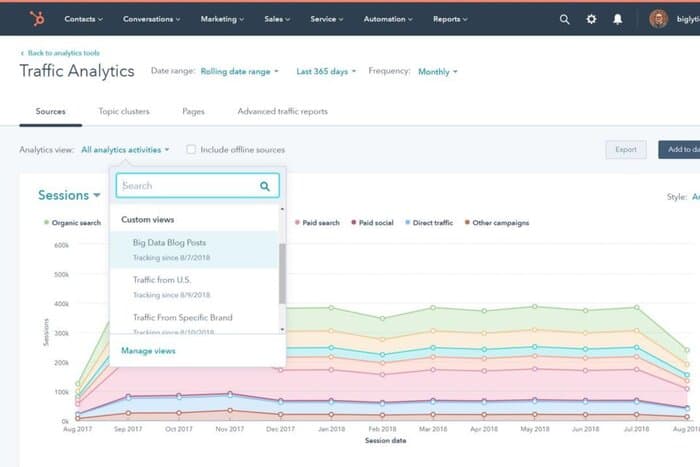Open Last 365 days dropdown

pos(326,71)
